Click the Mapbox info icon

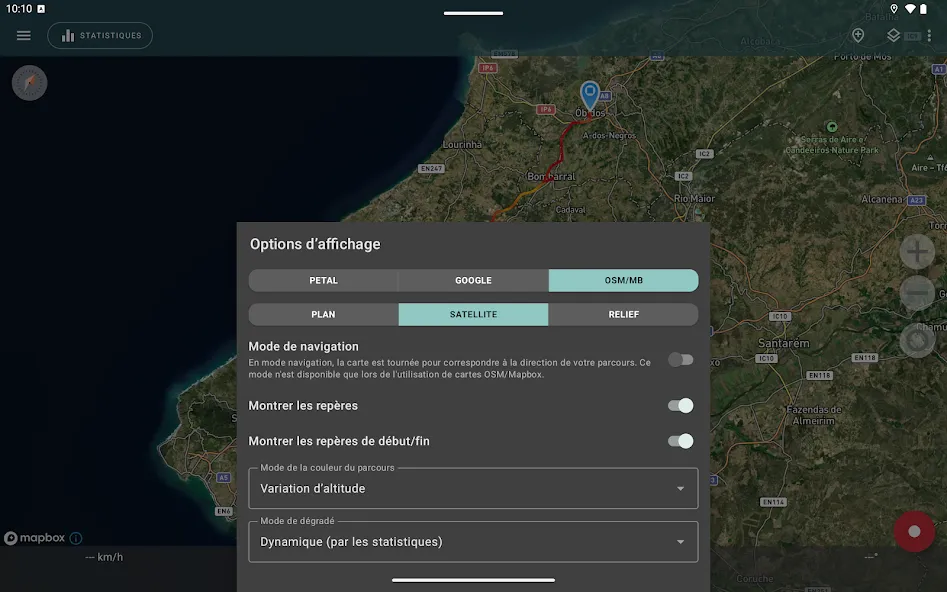(75, 538)
